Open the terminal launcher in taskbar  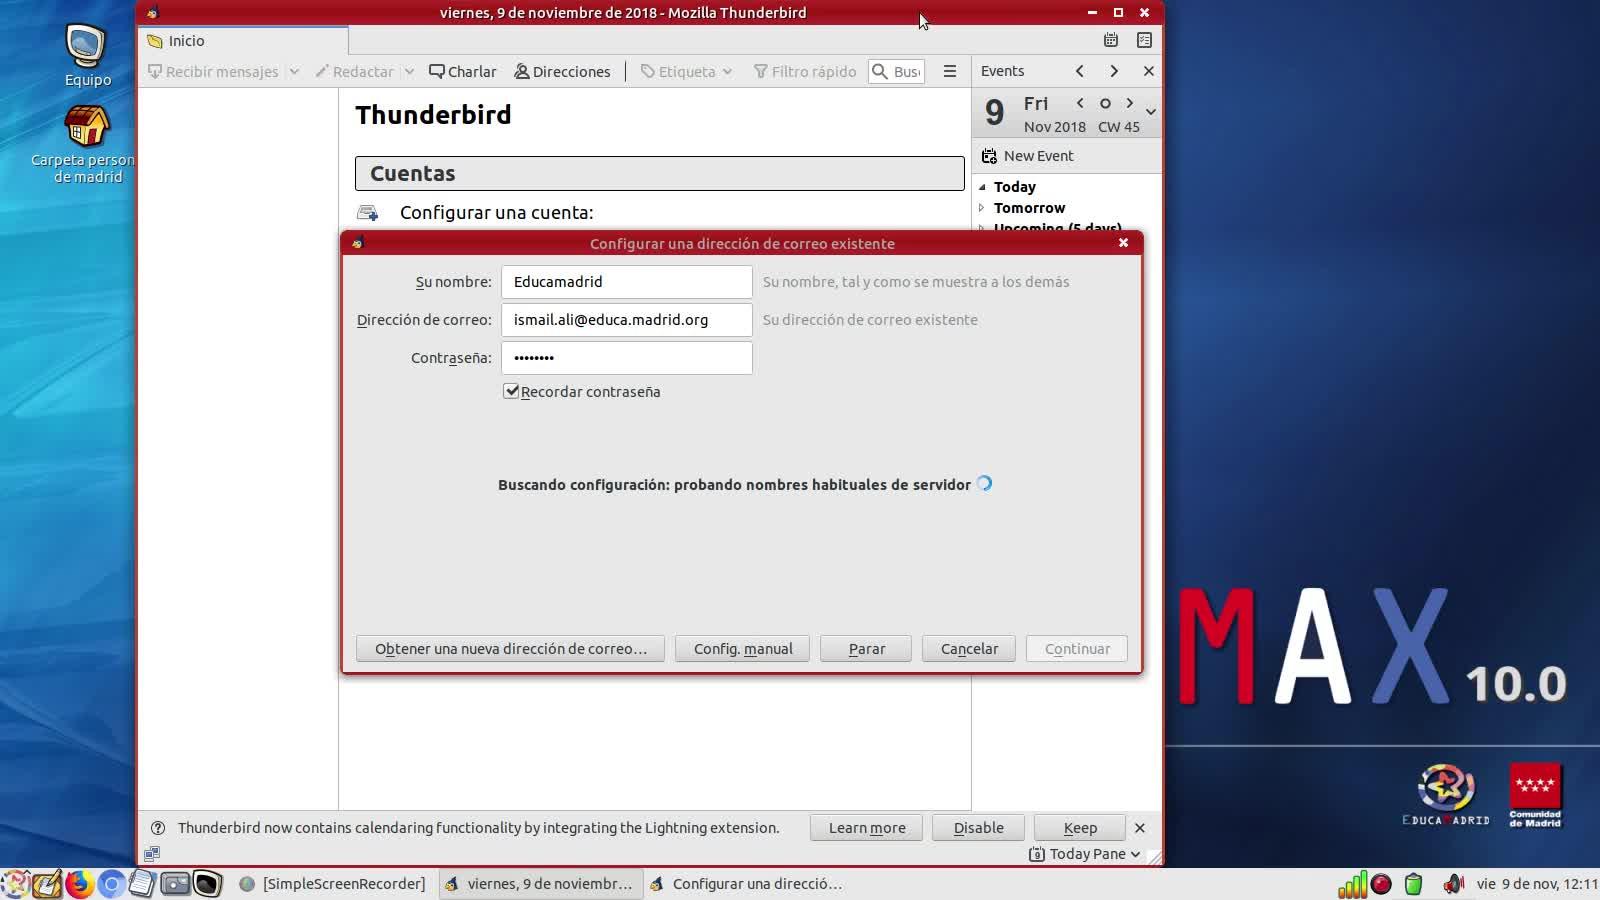click(x=207, y=884)
